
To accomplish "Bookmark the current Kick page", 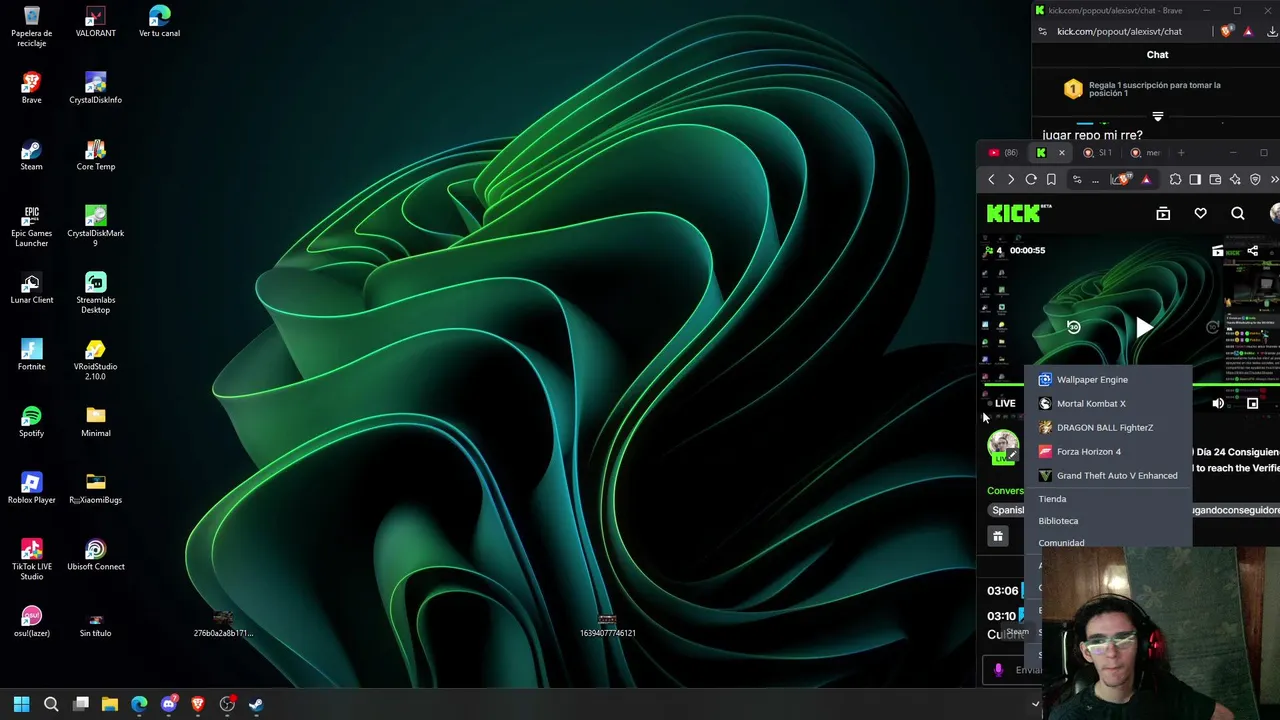I will pos(1051,180).
